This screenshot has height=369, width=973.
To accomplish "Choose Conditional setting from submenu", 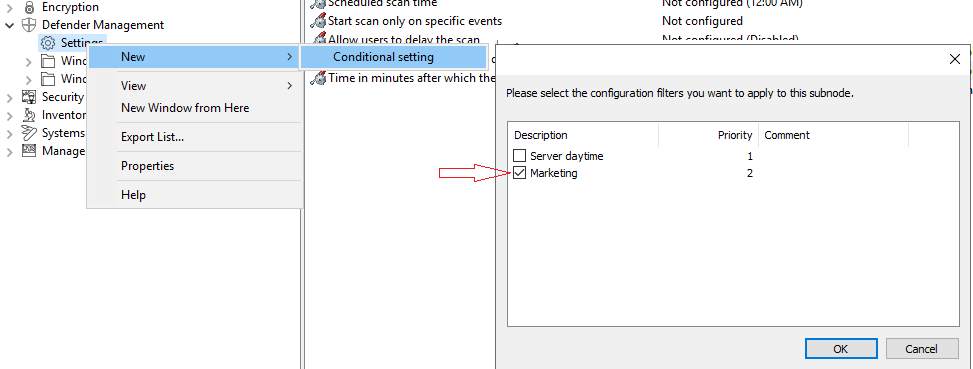I will pos(393,57).
